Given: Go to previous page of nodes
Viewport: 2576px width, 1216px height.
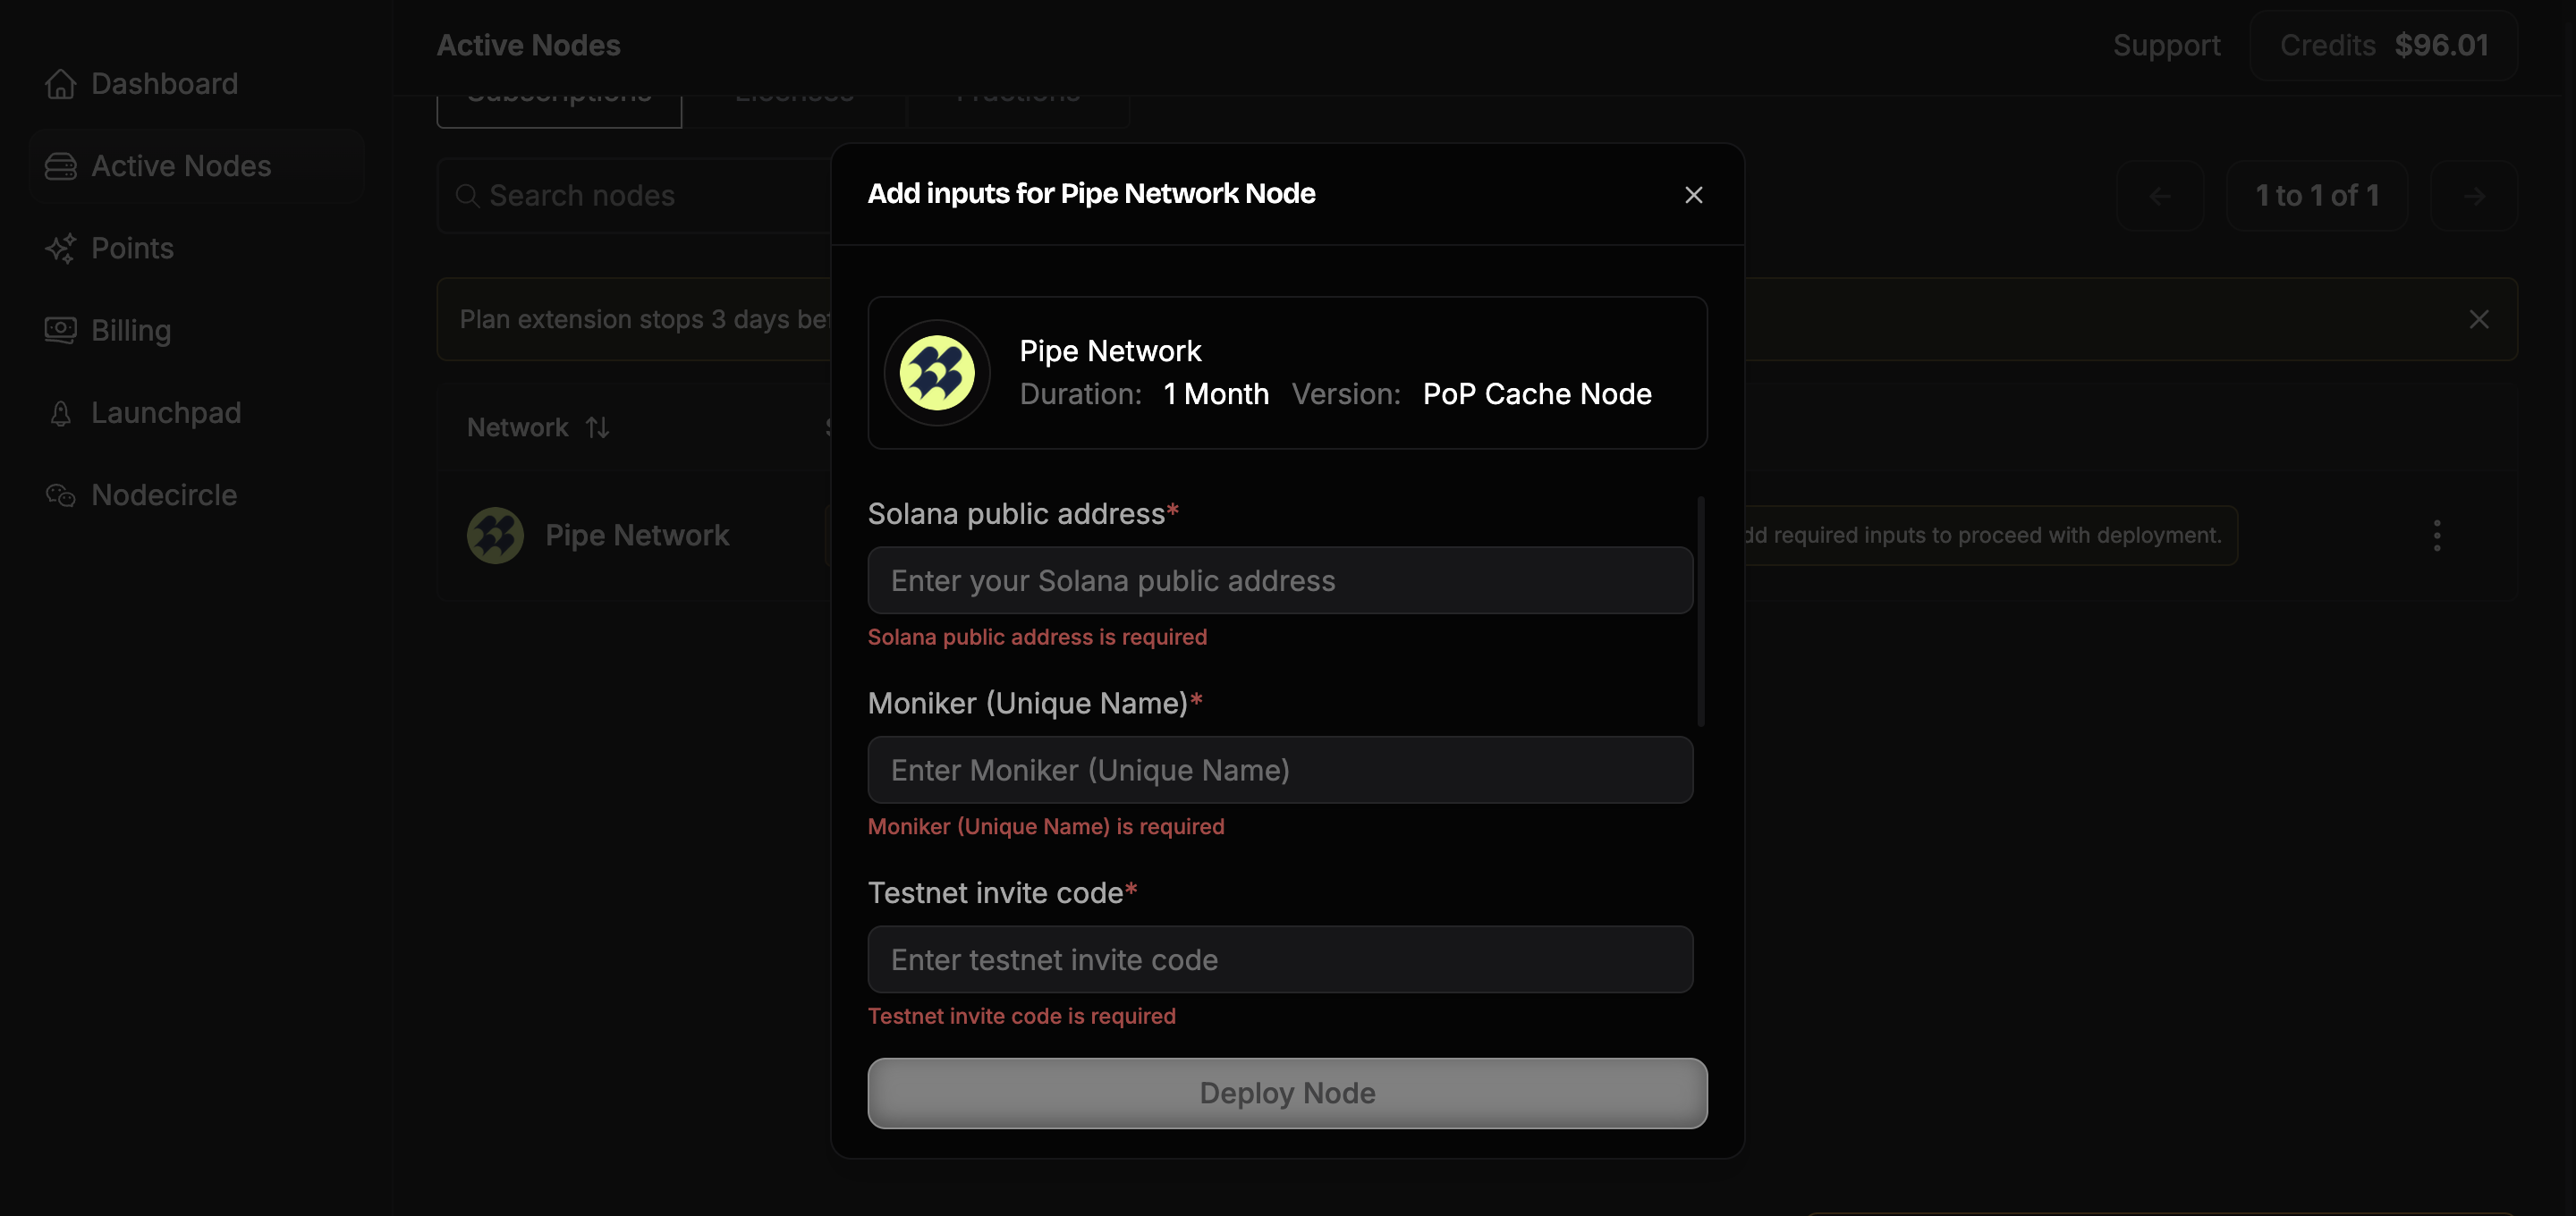Looking at the screenshot, I should point(2159,196).
